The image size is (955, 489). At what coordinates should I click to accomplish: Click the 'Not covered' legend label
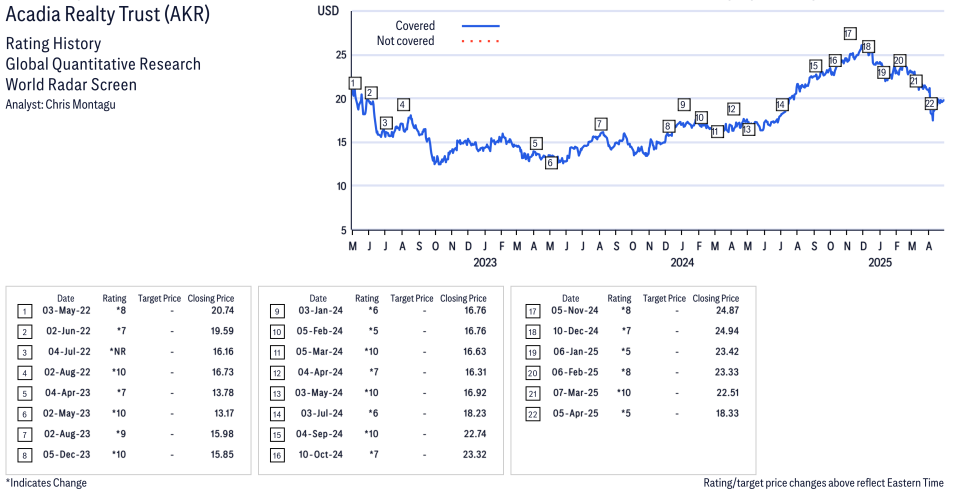[406, 41]
